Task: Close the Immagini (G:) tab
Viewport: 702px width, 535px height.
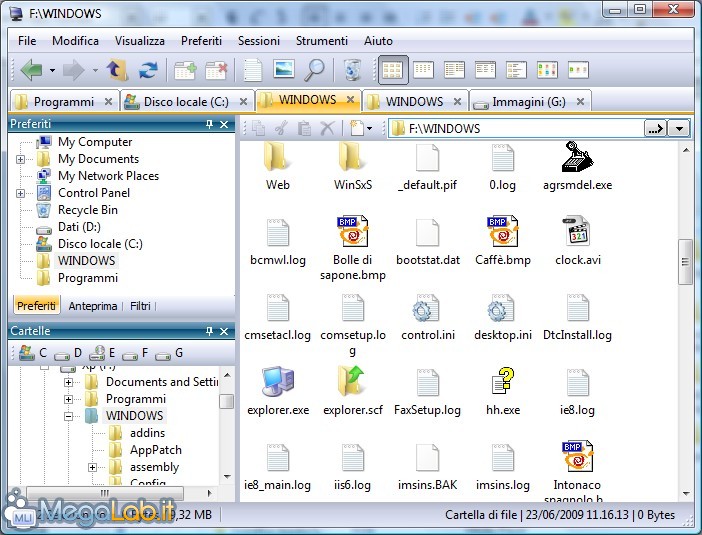Action: tap(580, 102)
